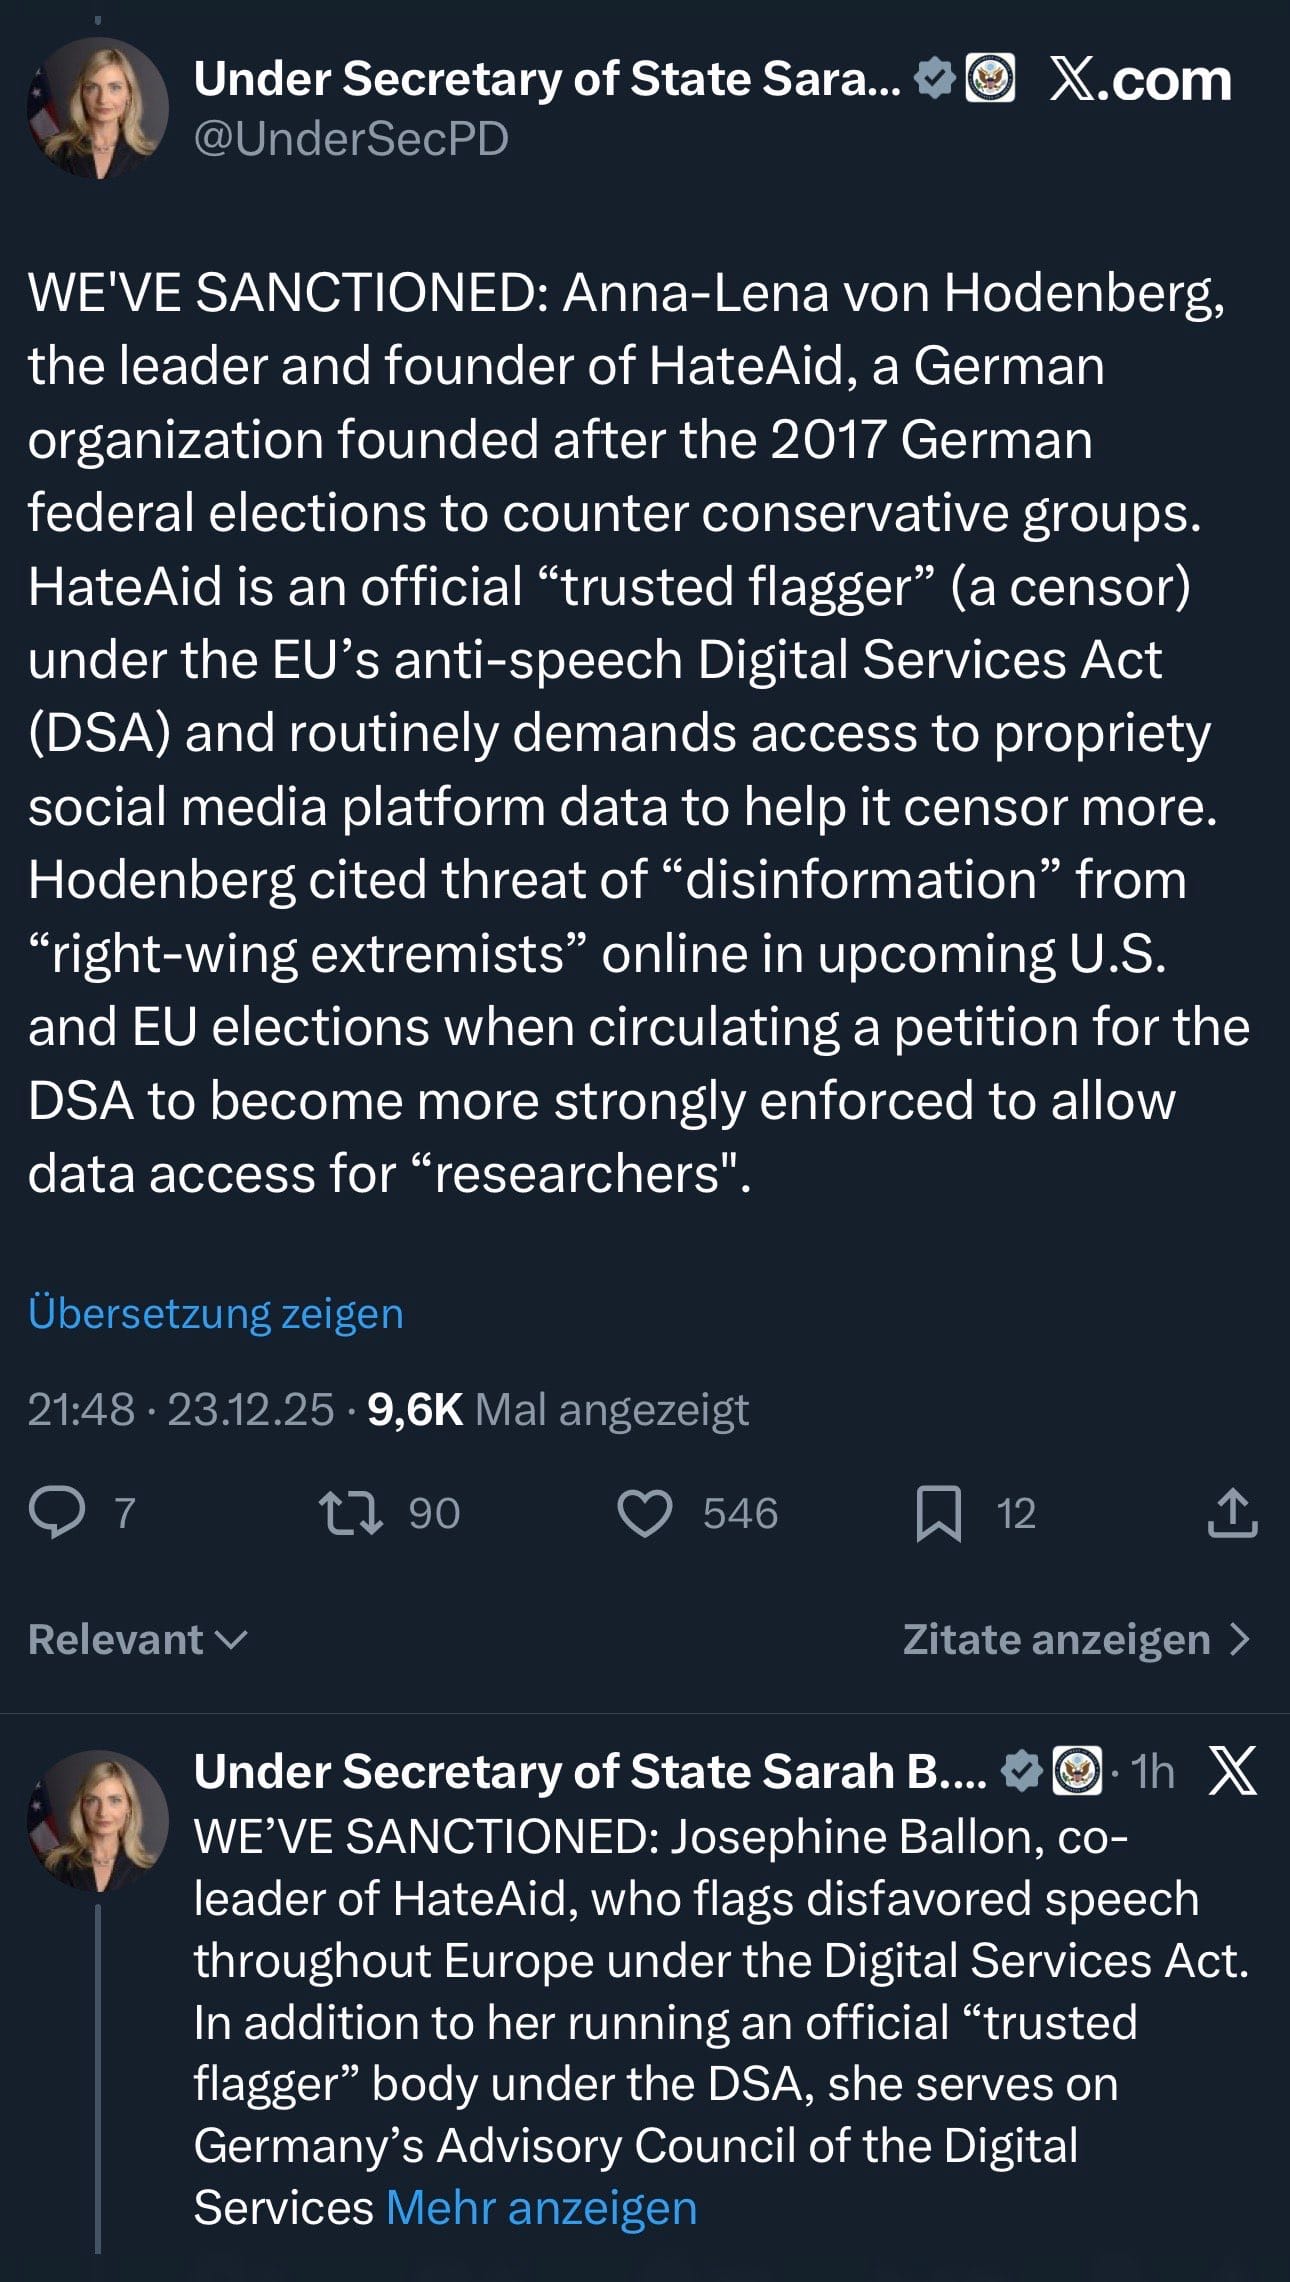
Task: Click the State Department seal in the header
Action: point(990,79)
